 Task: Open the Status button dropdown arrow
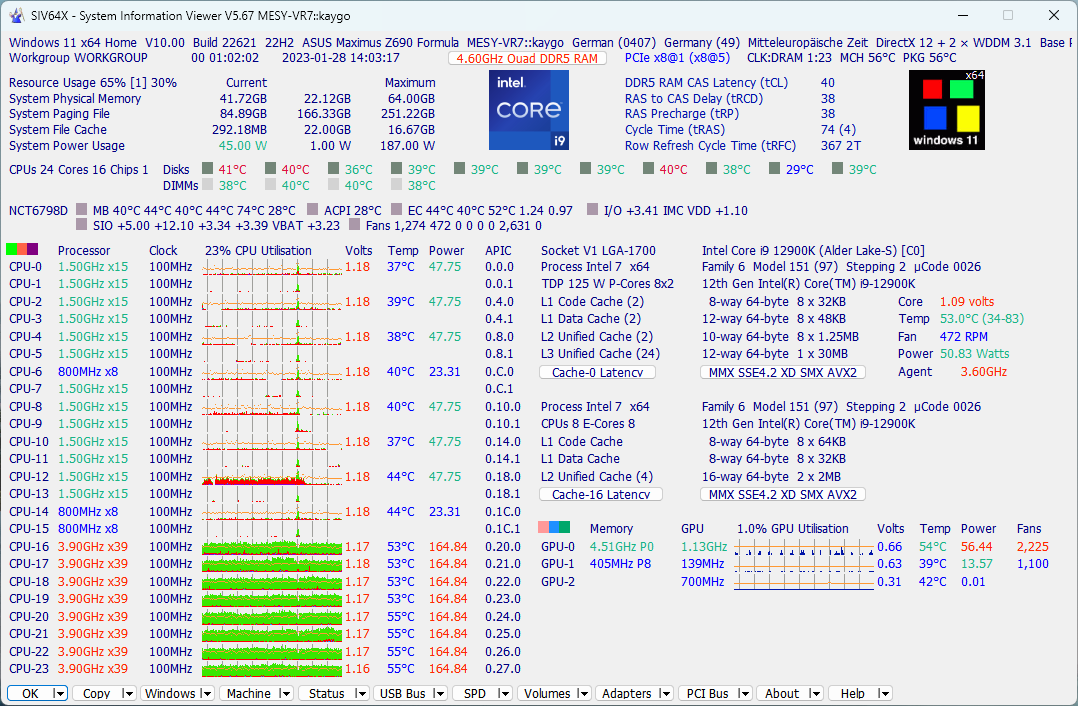pos(362,694)
